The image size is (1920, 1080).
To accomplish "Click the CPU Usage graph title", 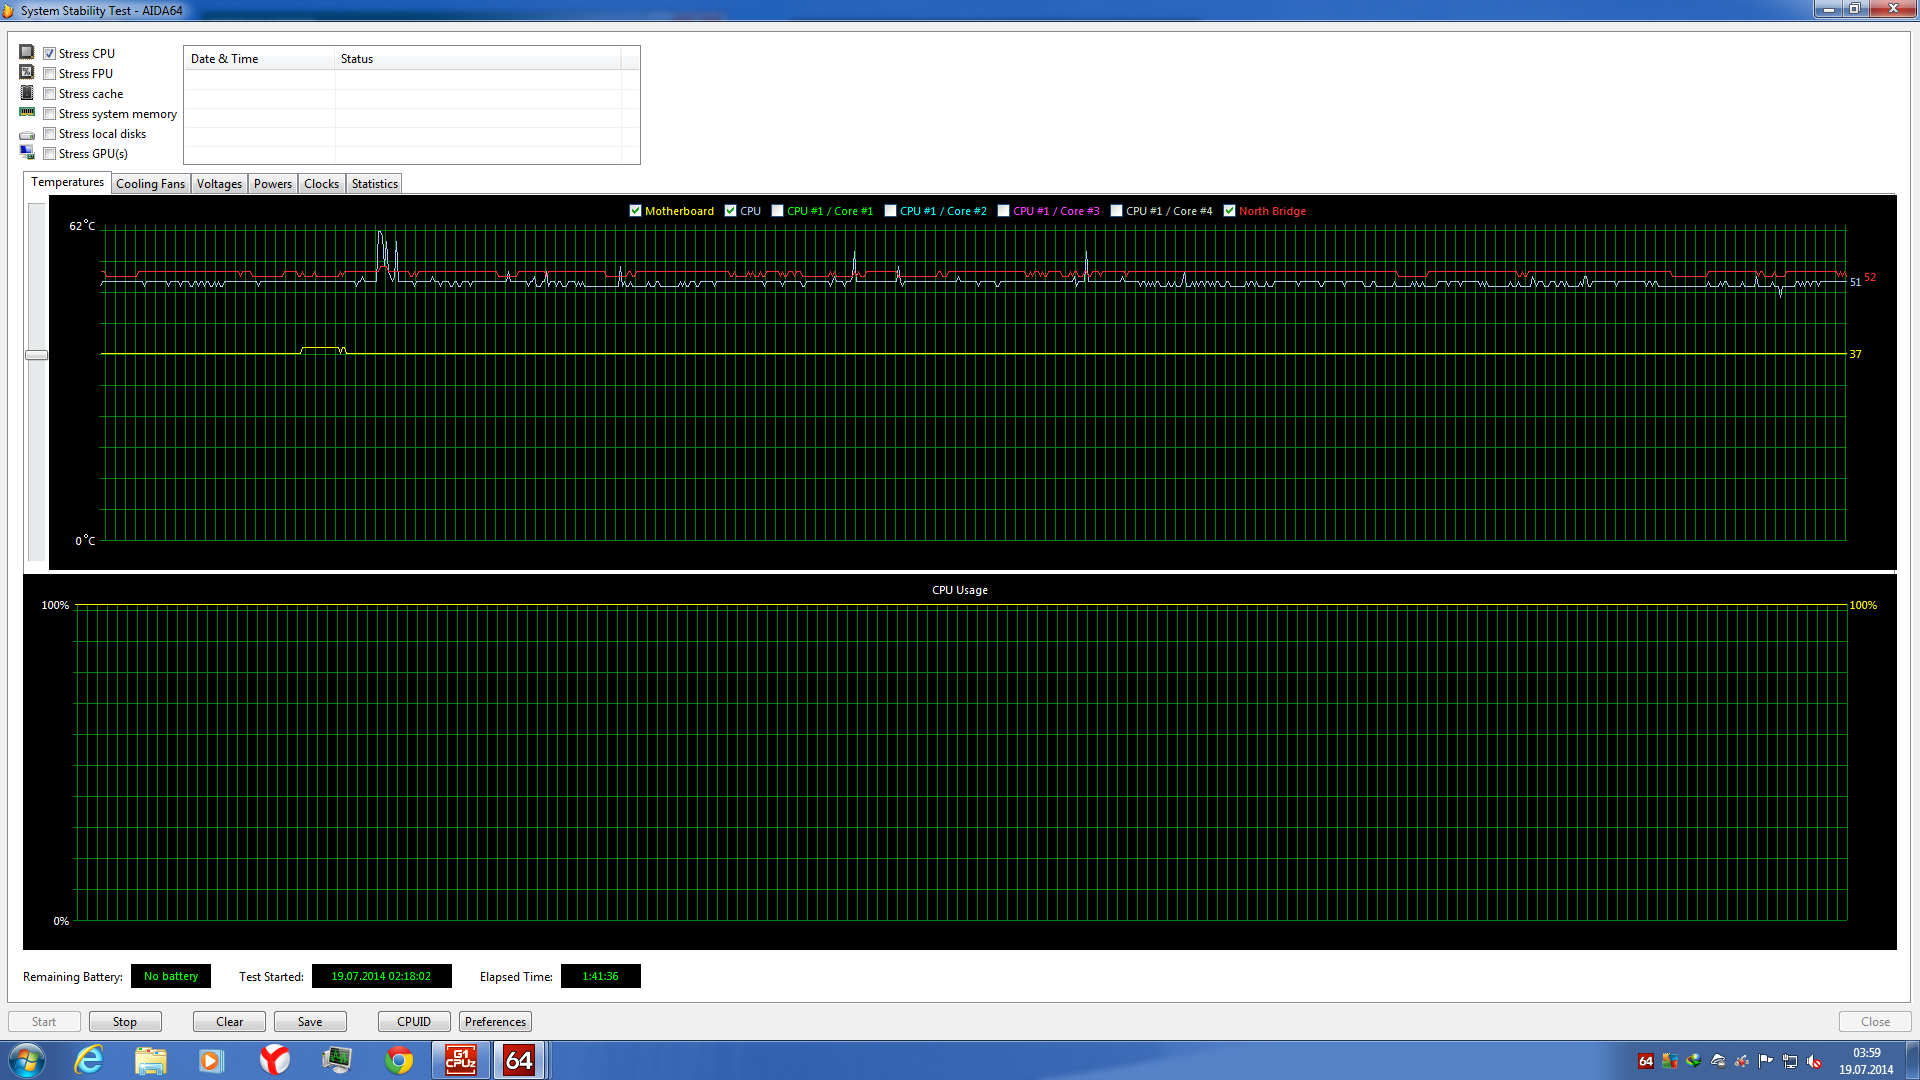I will 959,590.
